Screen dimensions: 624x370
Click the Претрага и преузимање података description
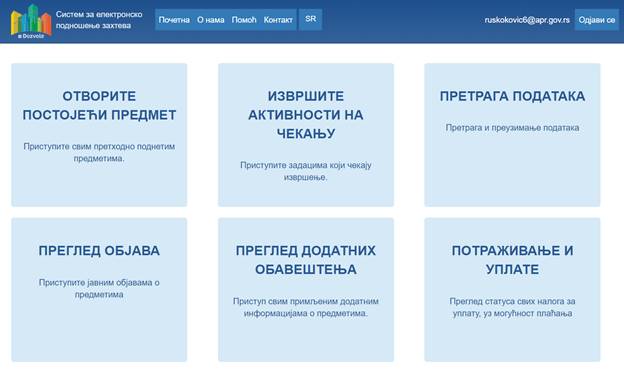pyautogui.click(x=512, y=128)
